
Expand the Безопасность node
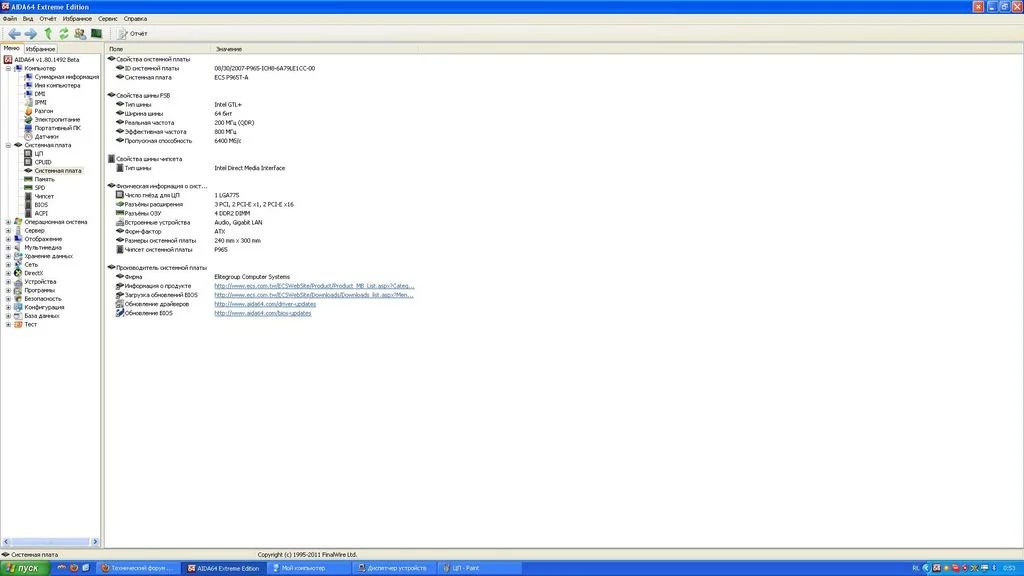[8, 298]
